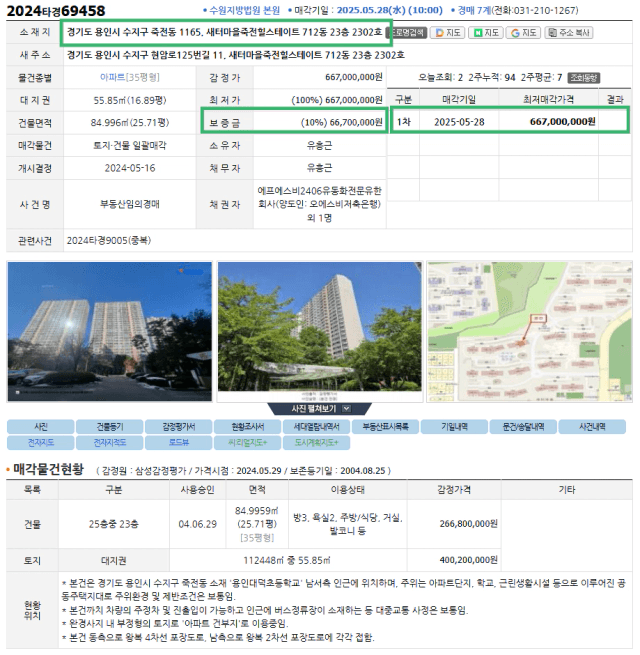The width and height of the screenshot is (640, 655).
Task: Click building appraisal 266,800,000원
Action: (x=468, y=523)
